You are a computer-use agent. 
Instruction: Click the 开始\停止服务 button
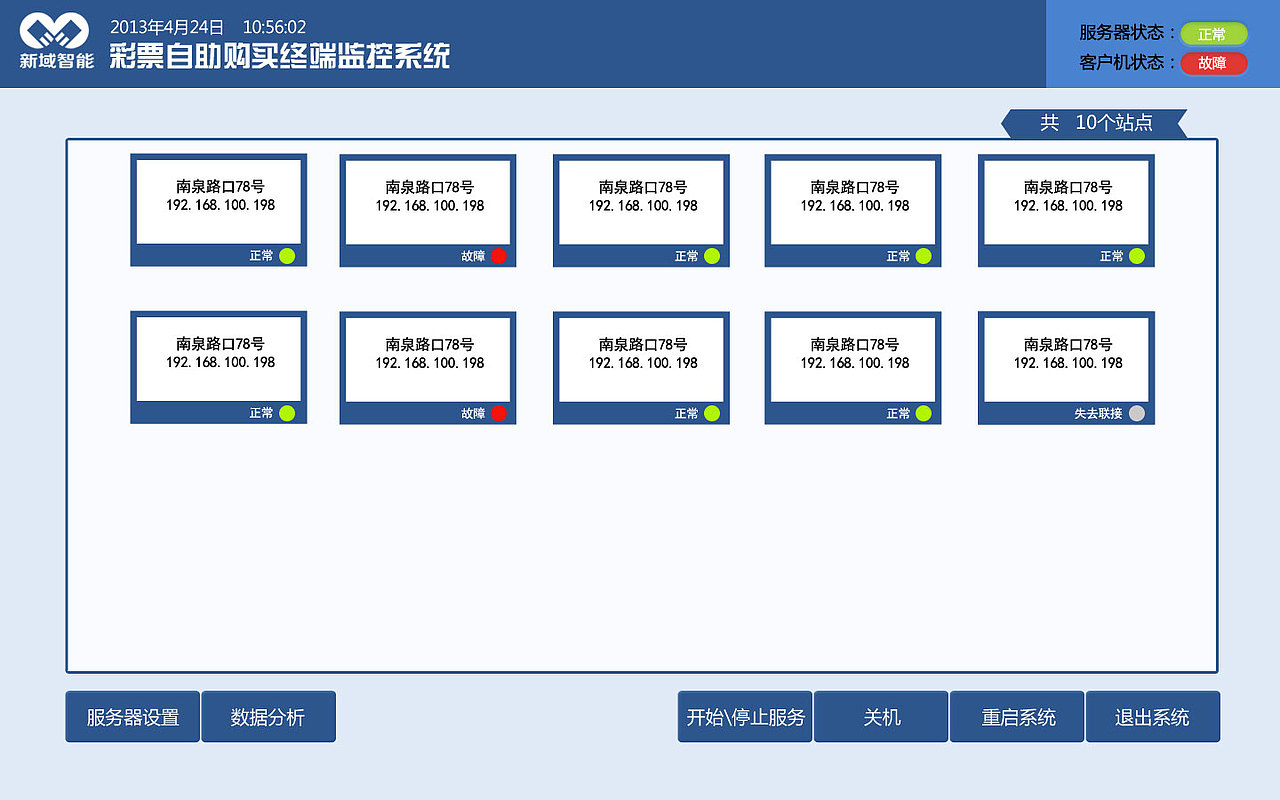click(745, 717)
